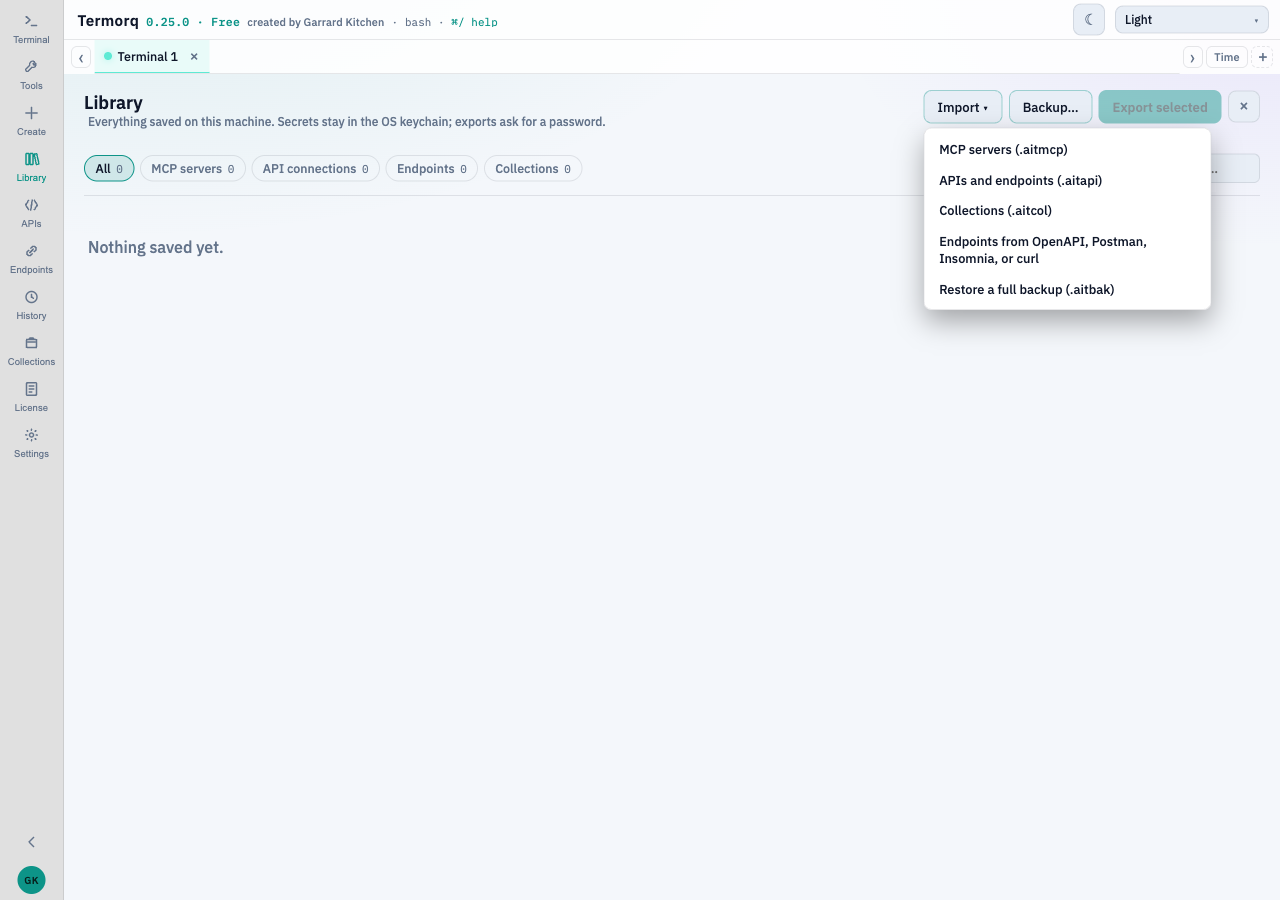This screenshot has width=1280, height=900.
Task: Open Collections in the sidebar
Action: click(31, 350)
